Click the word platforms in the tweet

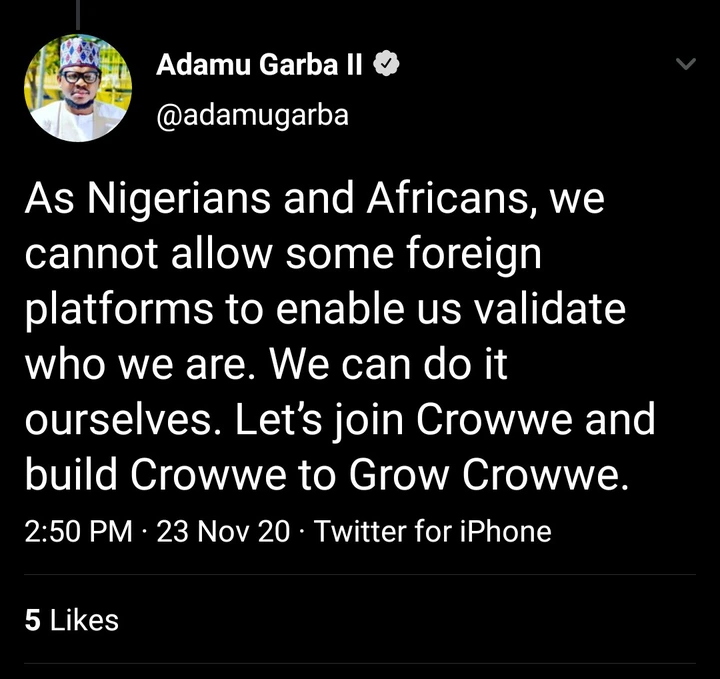pos(120,309)
